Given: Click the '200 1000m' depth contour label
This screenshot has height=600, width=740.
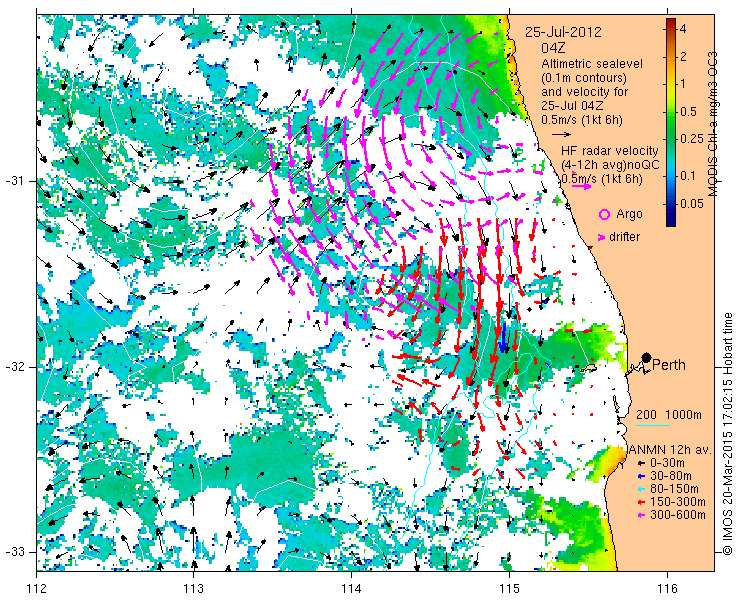Looking at the screenshot, I should click(669, 415).
